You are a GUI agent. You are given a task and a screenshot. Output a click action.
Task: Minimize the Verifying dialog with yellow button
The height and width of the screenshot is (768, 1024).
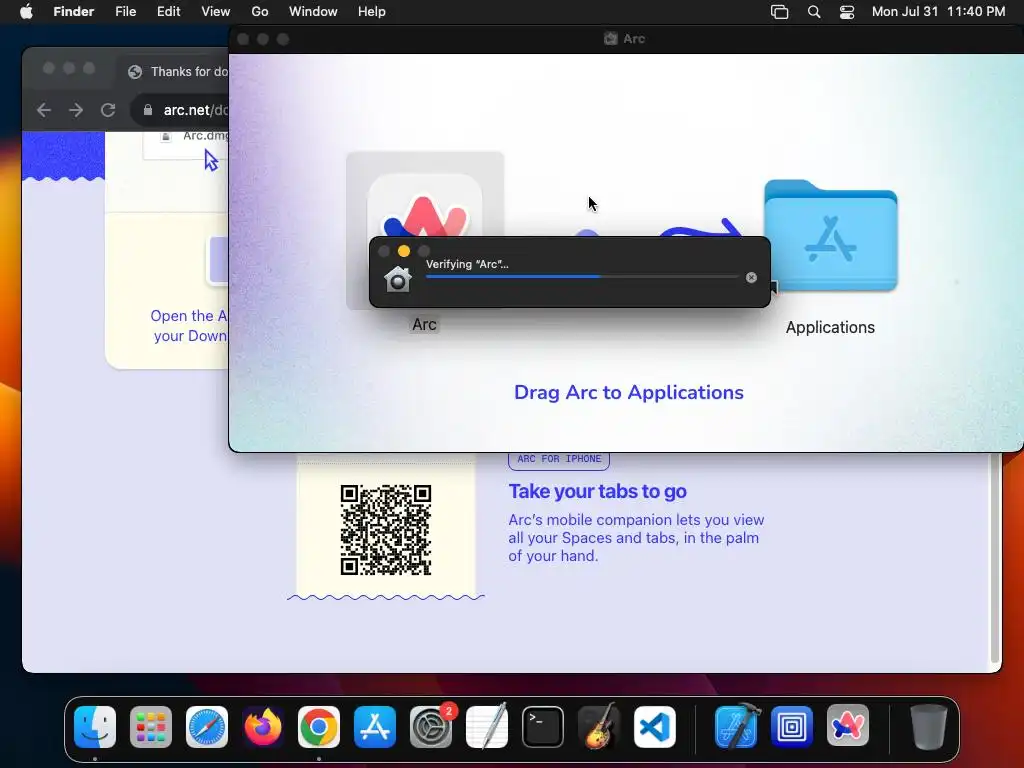pos(404,251)
